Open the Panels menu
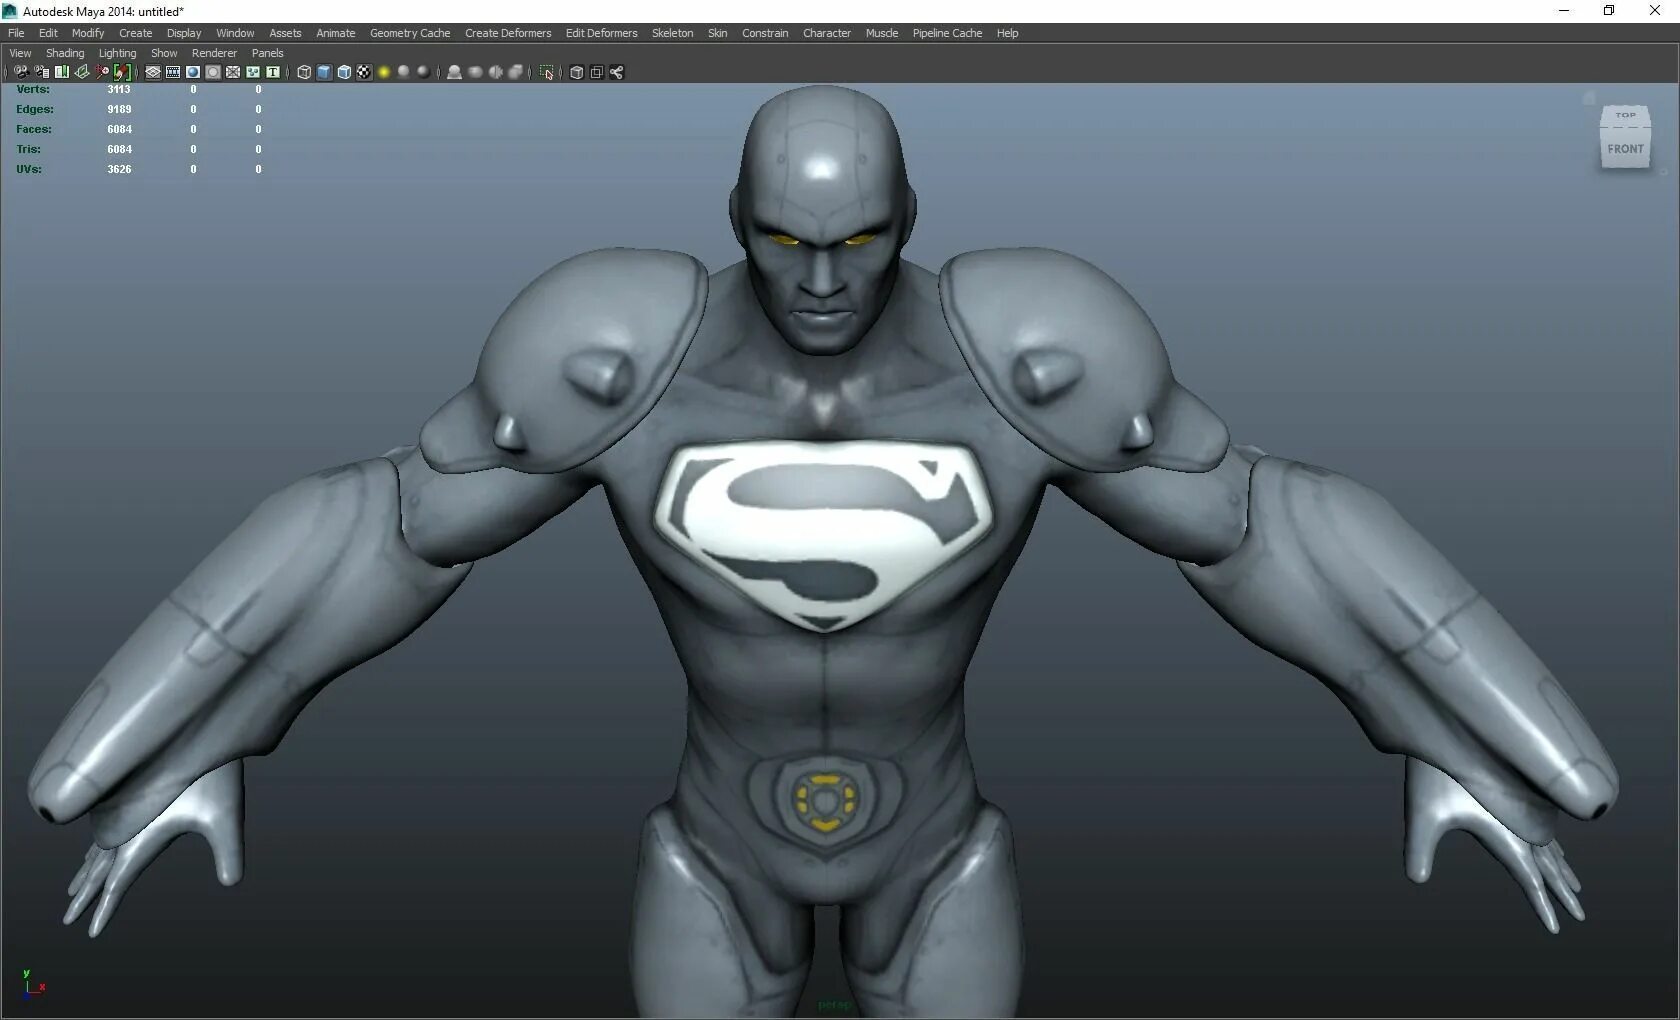 pos(267,53)
